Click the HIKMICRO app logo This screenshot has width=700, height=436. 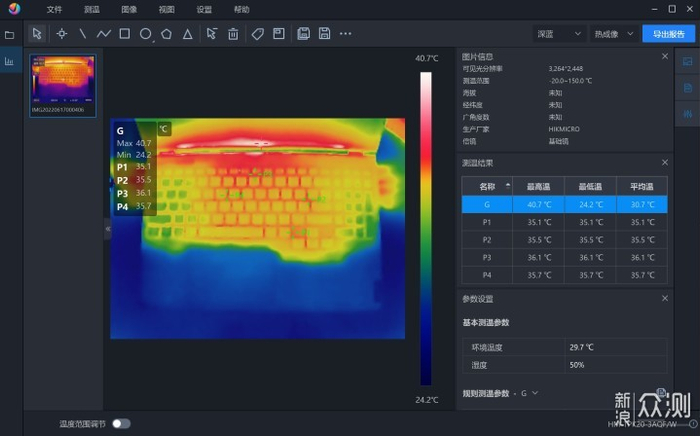pyautogui.click(x=14, y=9)
